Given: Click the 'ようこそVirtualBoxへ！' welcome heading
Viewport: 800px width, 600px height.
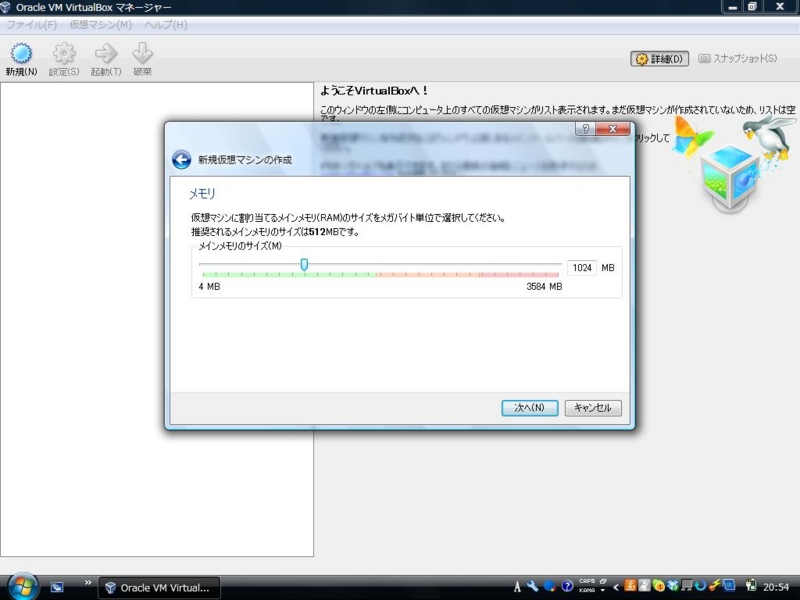Looking at the screenshot, I should 374,91.
